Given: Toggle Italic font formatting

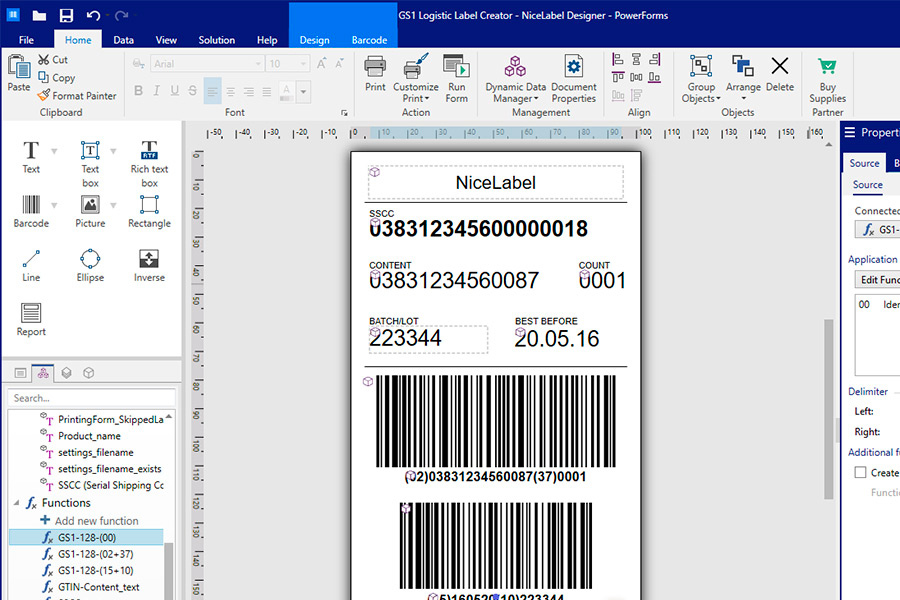Looking at the screenshot, I should point(156,91).
